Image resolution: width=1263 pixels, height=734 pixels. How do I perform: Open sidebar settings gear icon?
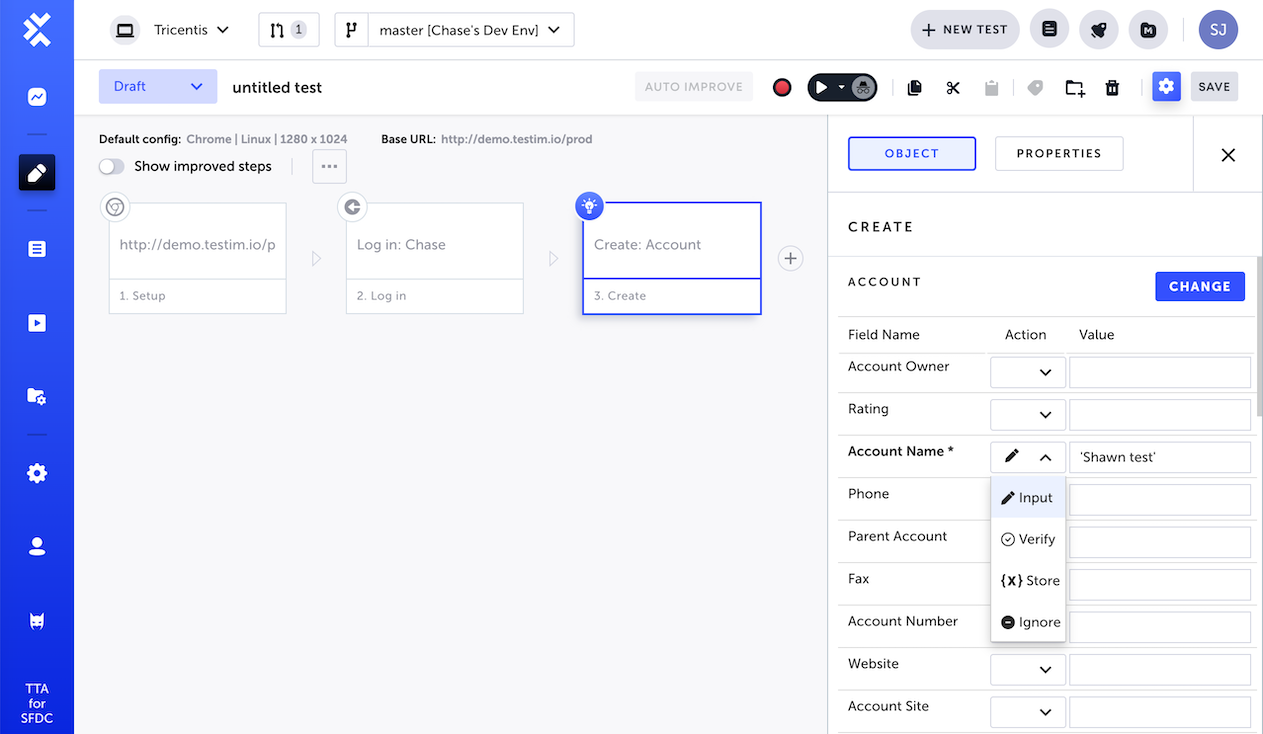coord(36,472)
